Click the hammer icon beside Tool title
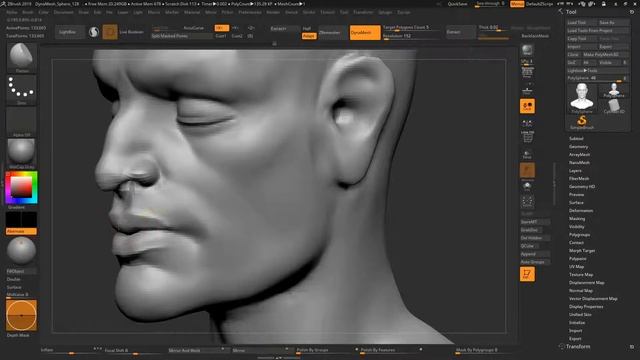Image resolution: width=640 pixels, height=360 pixels. 561,11
